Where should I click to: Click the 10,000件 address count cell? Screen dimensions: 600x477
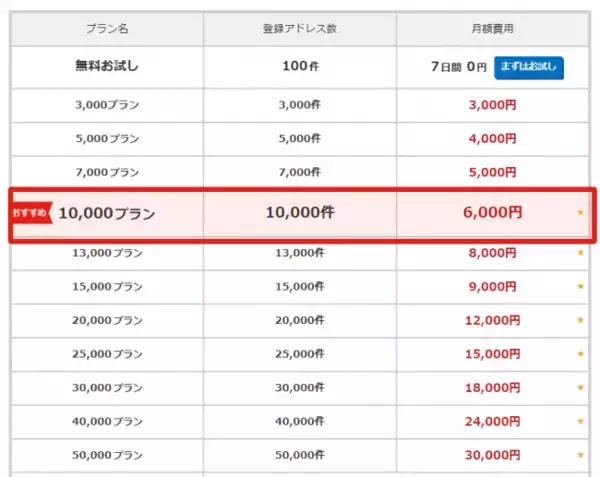click(x=299, y=212)
